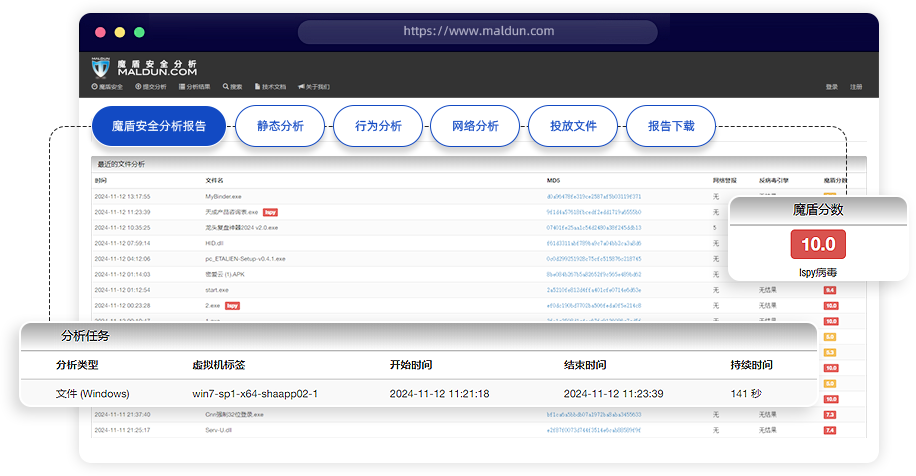Image resolution: width=916 pixels, height=476 pixels.
Task: Click timestamp 2024-11-11 21:37:40
Action: (122, 415)
